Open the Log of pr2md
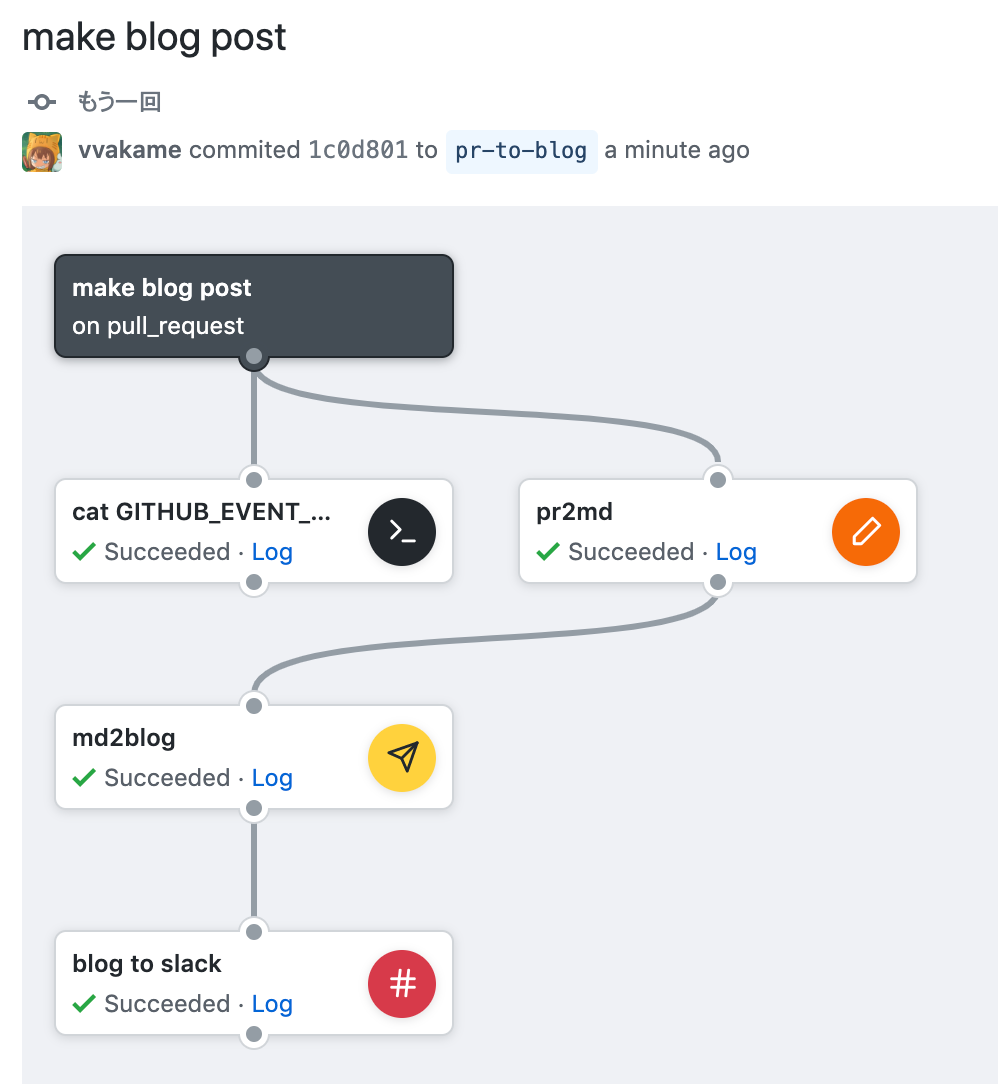Image resolution: width=998 pixels, height=1084 pixels. (x=736, y=551)
